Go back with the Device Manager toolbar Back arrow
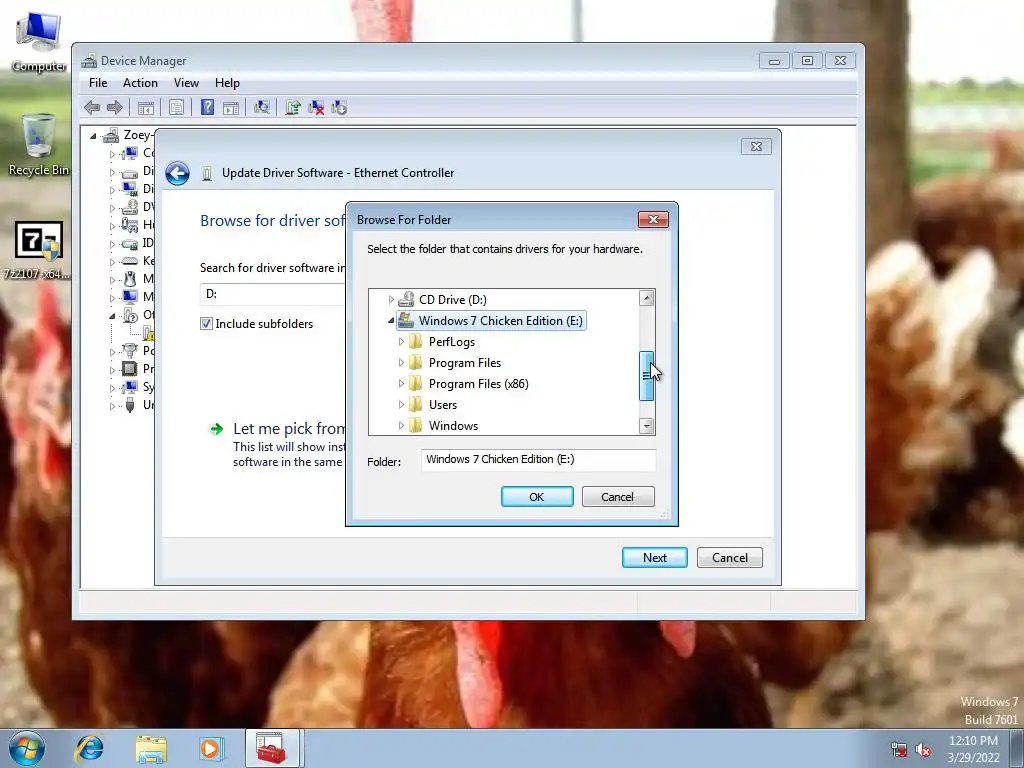Viewport: 1024px width, 768px height. [x=92, y=108]
